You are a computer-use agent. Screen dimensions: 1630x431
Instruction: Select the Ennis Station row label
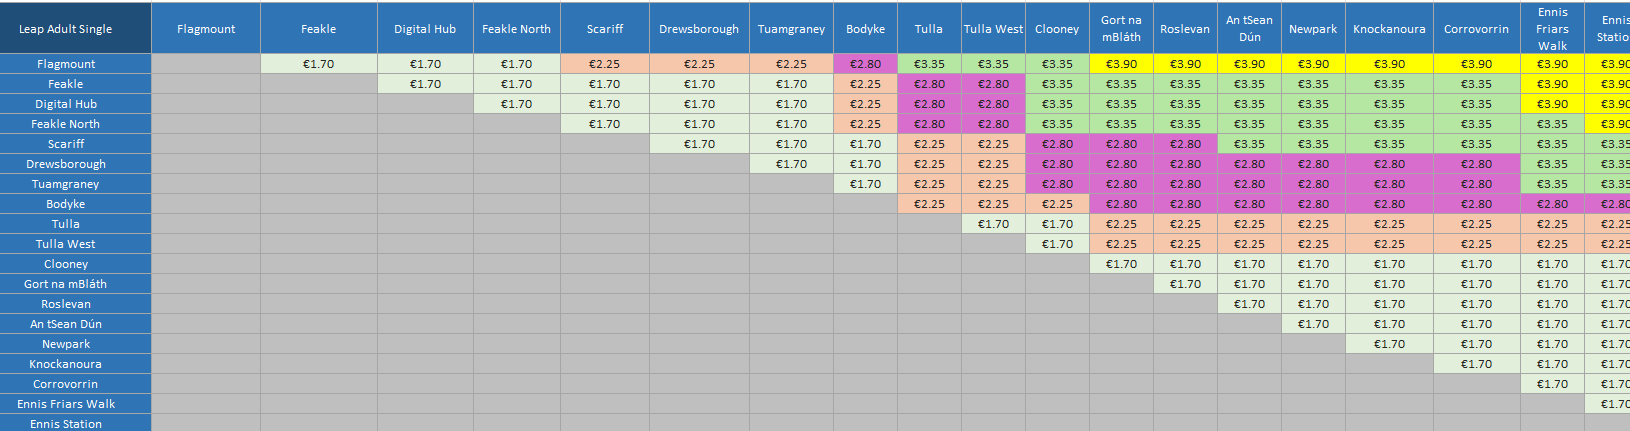[x=66, y=423]
